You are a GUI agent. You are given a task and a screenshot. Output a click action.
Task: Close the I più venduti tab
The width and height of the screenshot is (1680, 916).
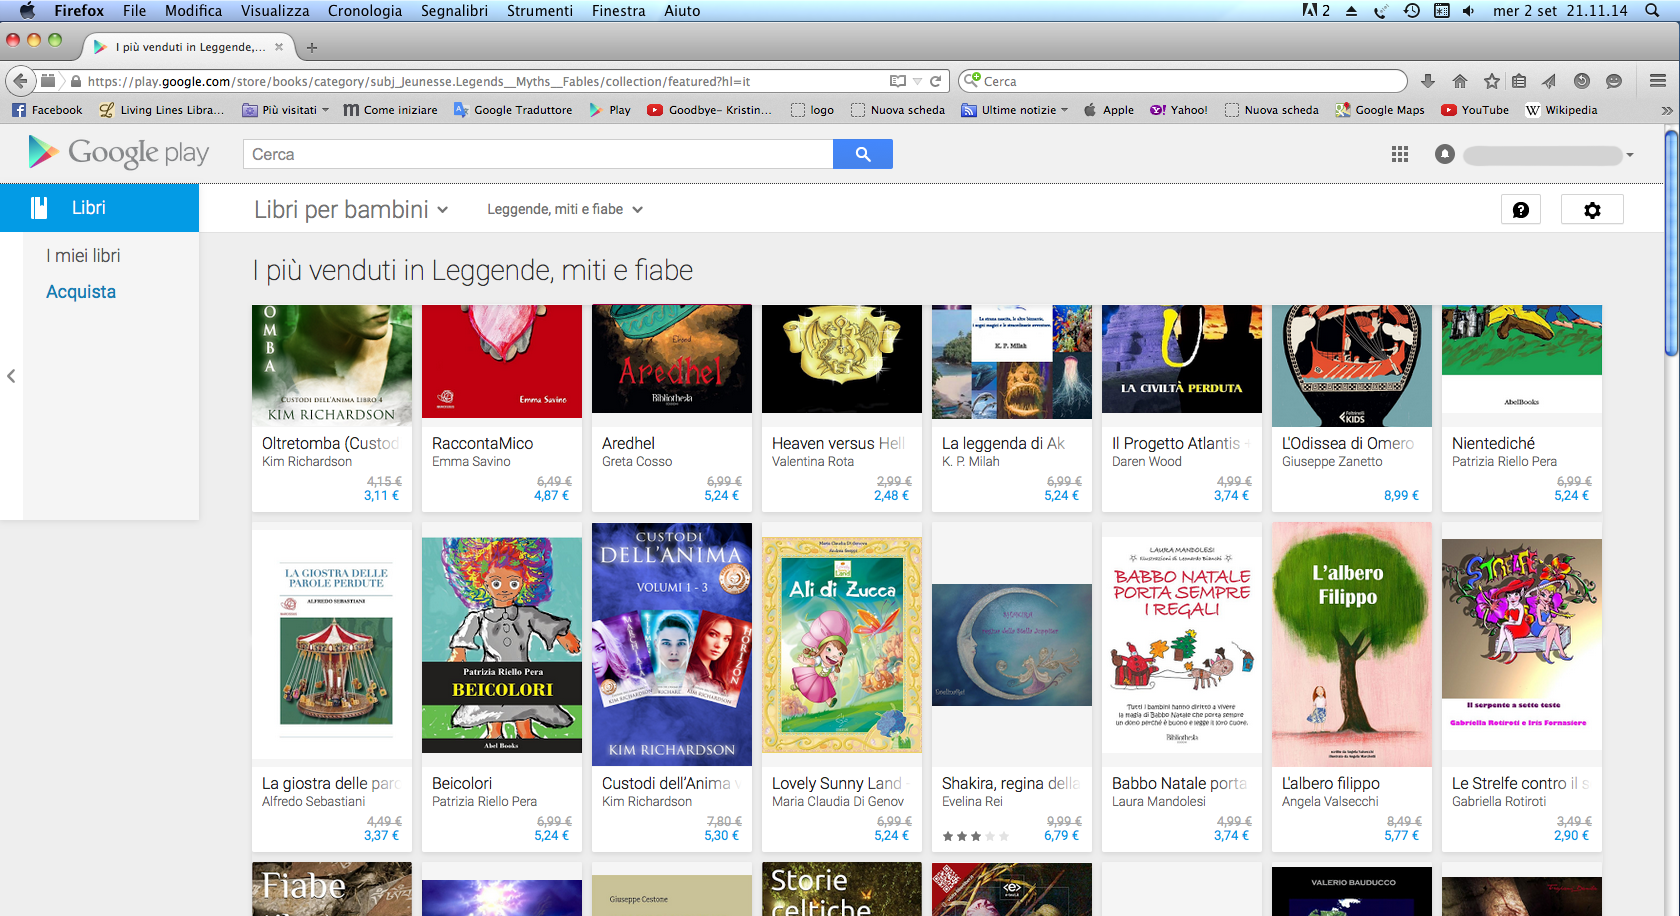(x=279, y=47)
